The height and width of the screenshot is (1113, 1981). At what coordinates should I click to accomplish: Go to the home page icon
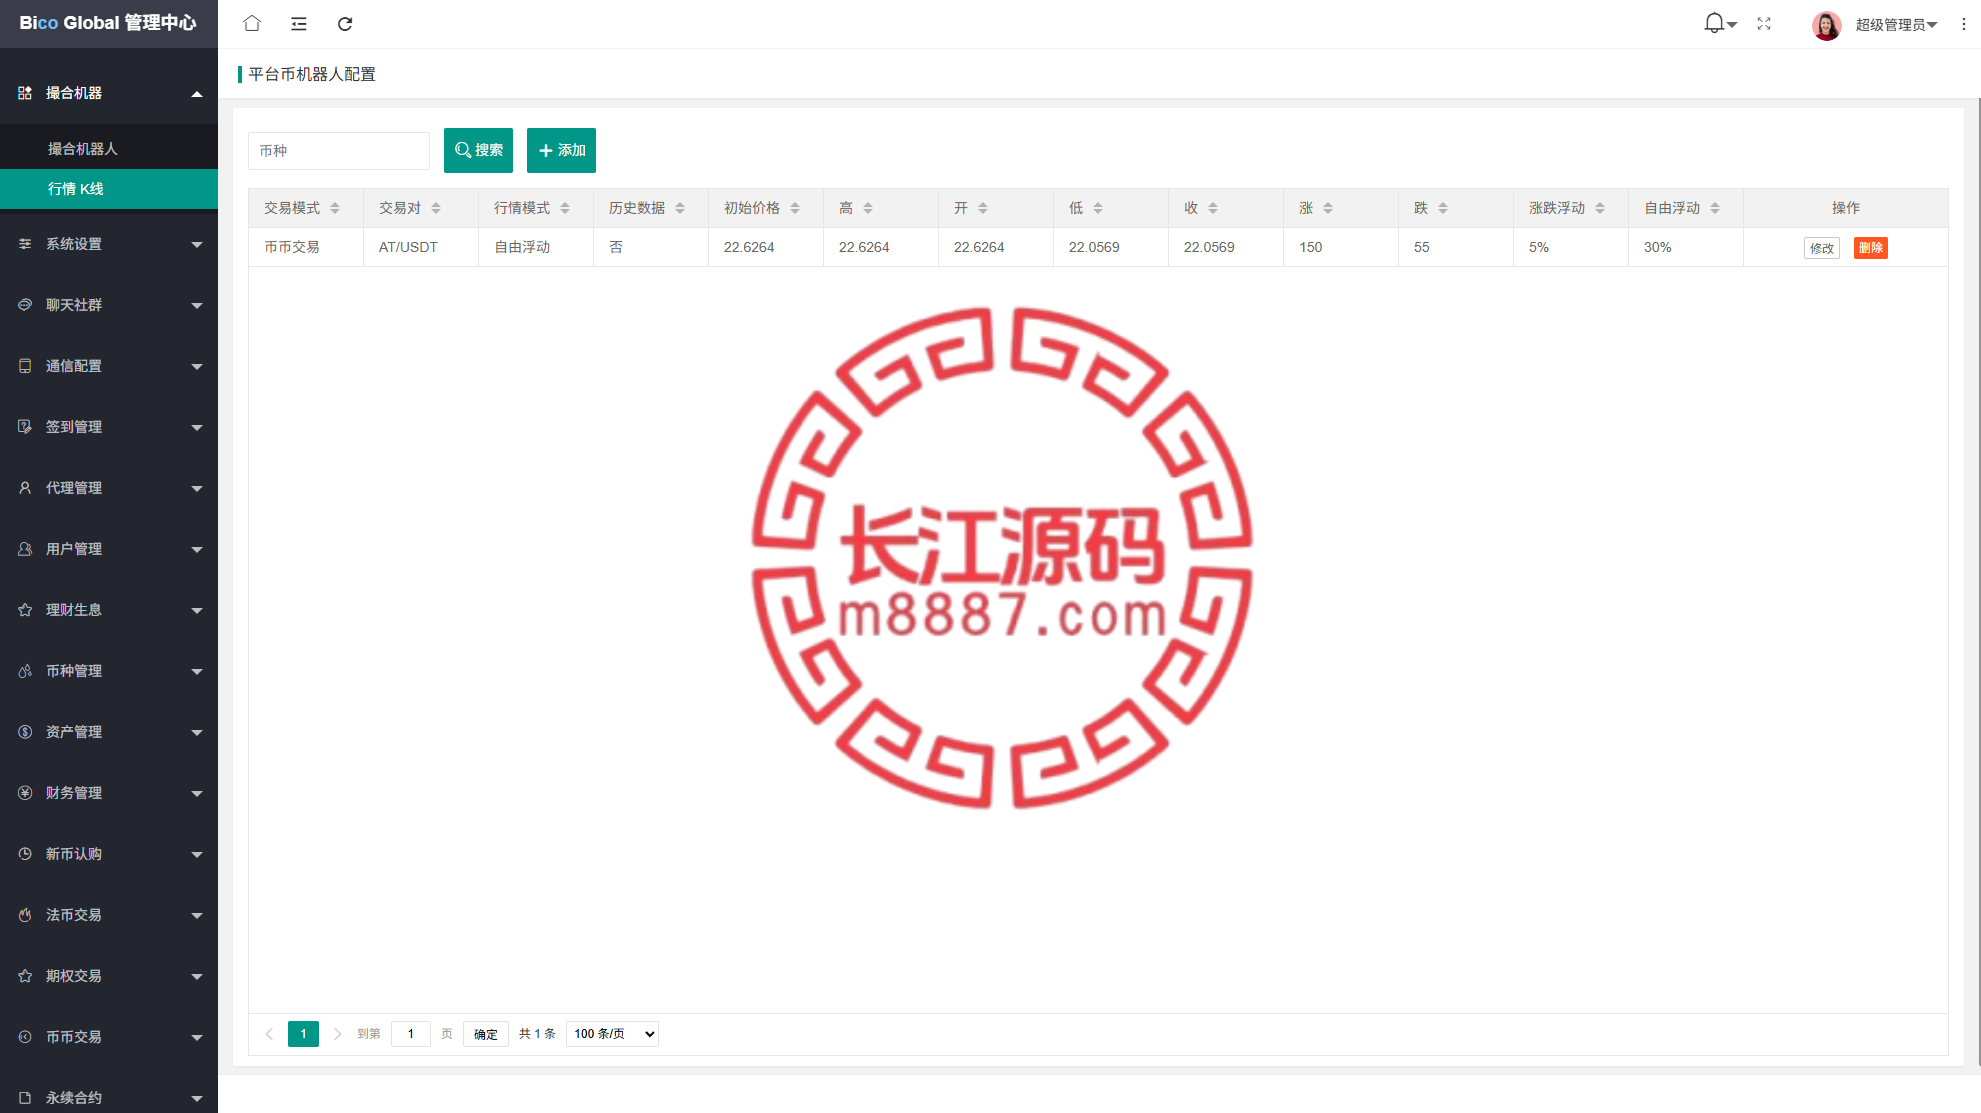tap(252, 23)
